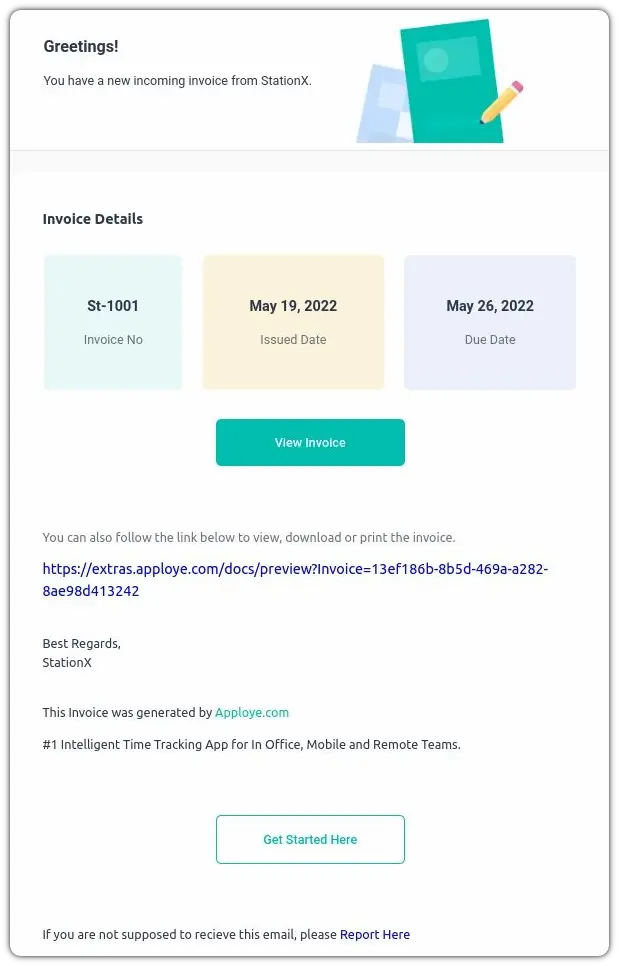Select the St-1001 invoice number card
This screenshot has width=619, height=966.
point(113,322)
